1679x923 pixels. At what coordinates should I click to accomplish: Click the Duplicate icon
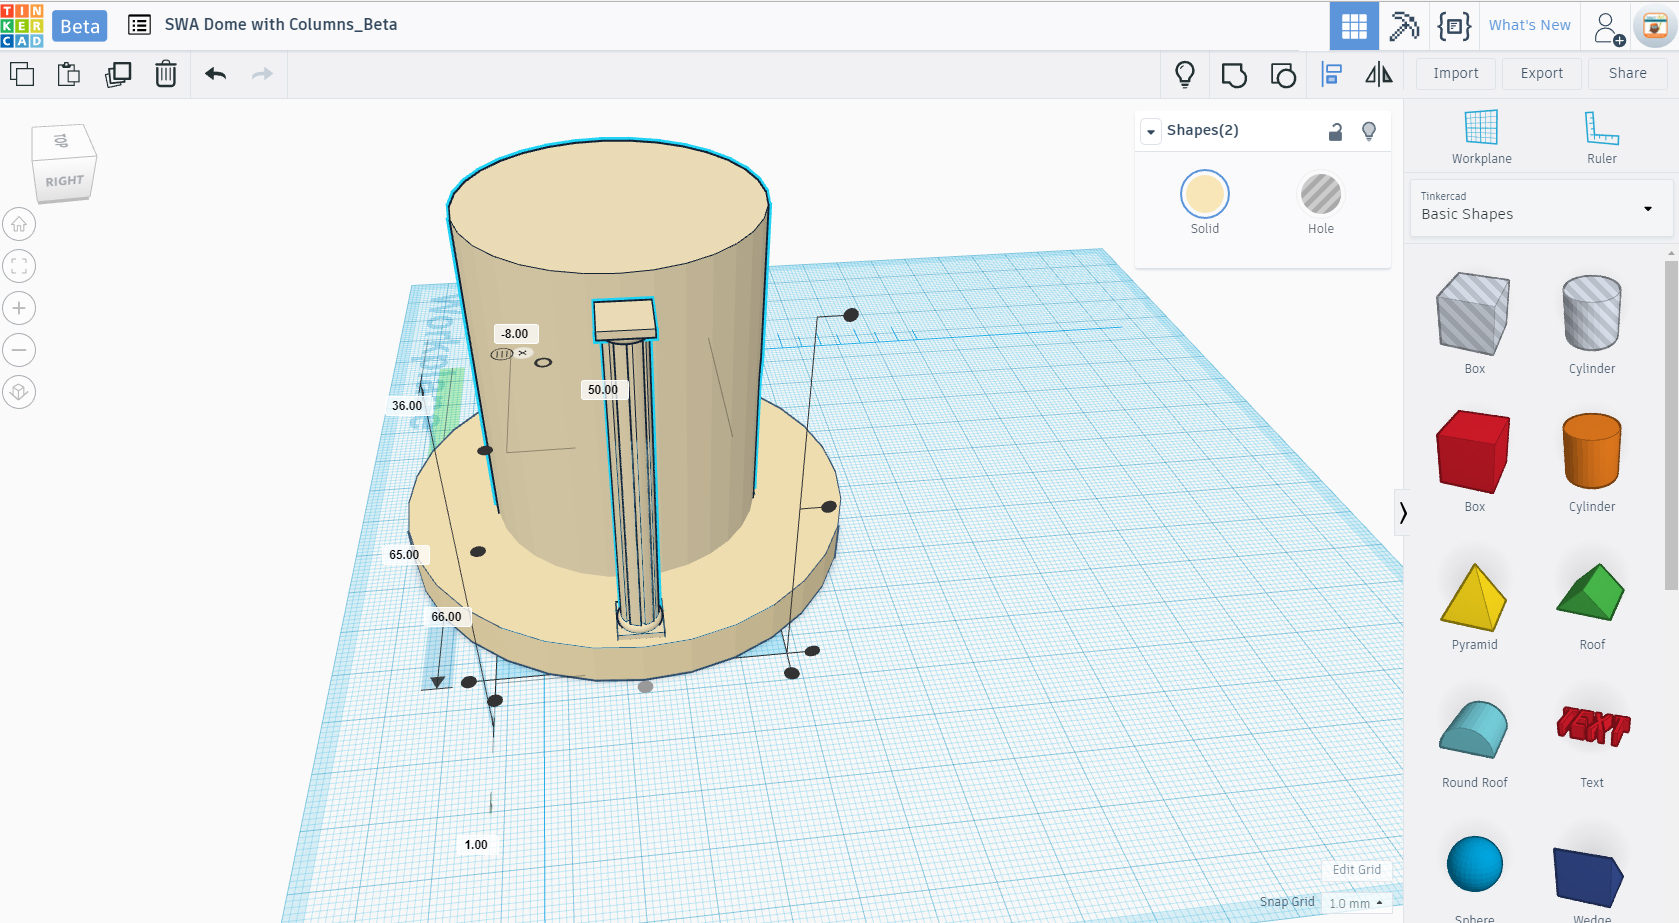(118, 74)
